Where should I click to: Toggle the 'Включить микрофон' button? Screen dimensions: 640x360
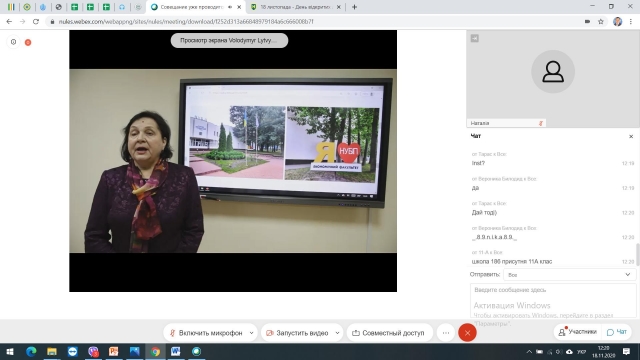pyautogui.click(x=207, y=333)
